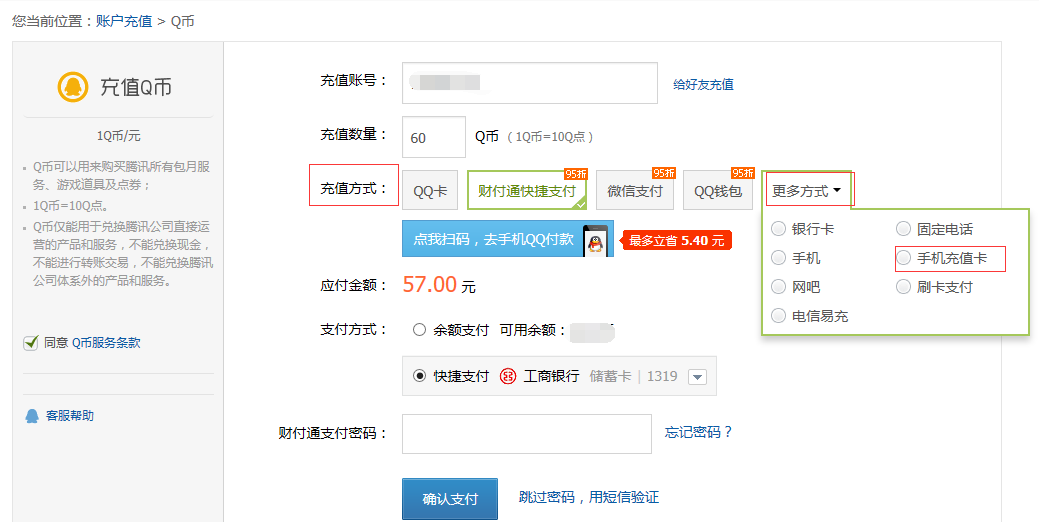Screen dimensions: 1039x522
Task: Open the 更多方式 dropdown
Action: point(806,191)
